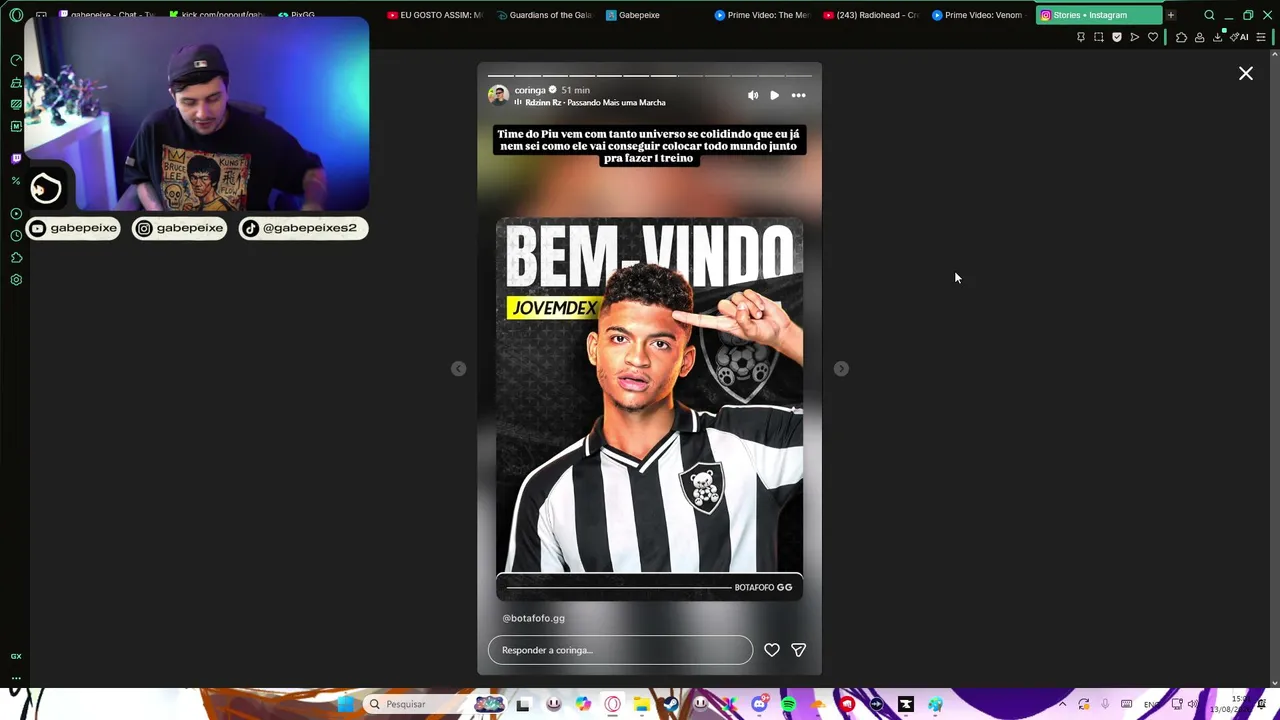Share the story via paper plane icon
This screenshot has height=720, width=1280.
(798, 650)
